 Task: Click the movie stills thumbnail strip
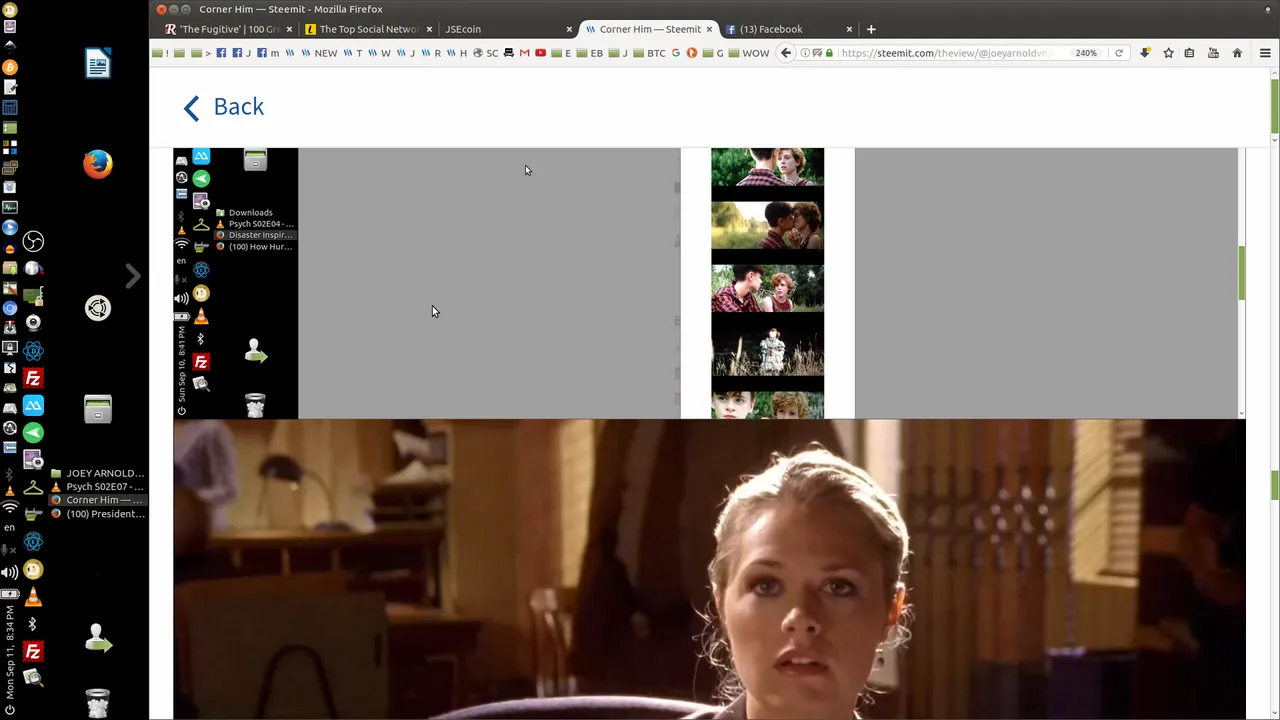pyautogui.click(x=767, y=283)
